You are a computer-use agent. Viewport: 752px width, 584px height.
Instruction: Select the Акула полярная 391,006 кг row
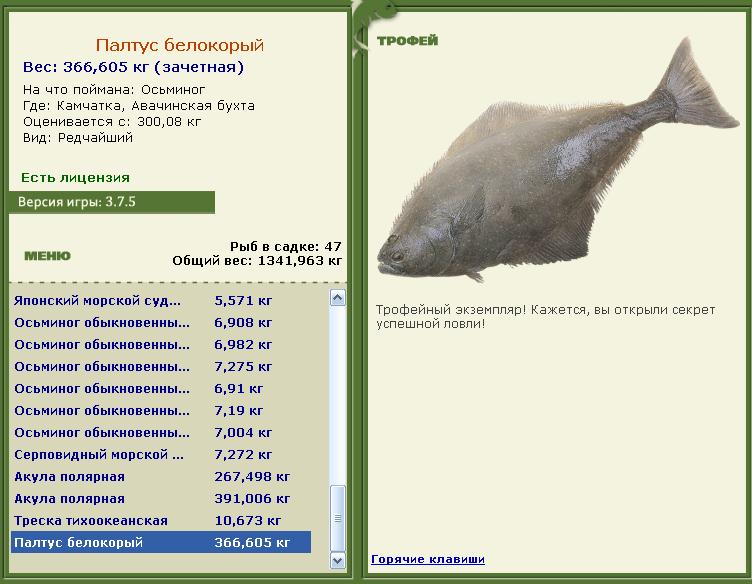[x=161, y=499]
